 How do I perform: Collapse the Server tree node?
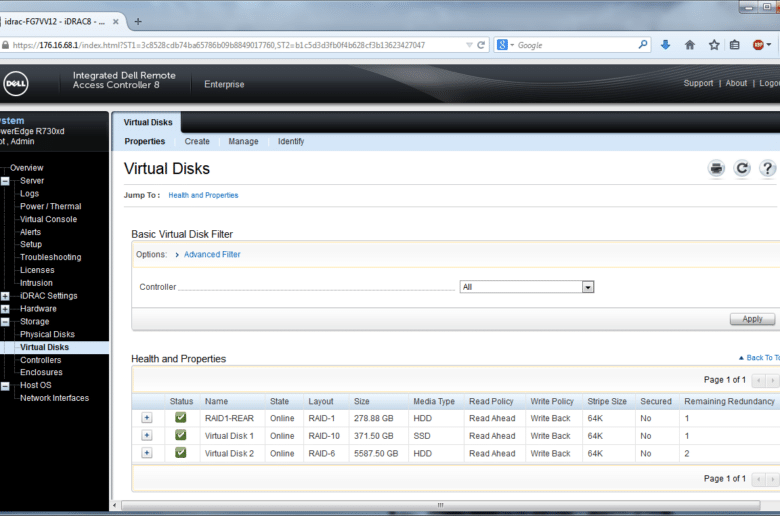pos(5,181)
